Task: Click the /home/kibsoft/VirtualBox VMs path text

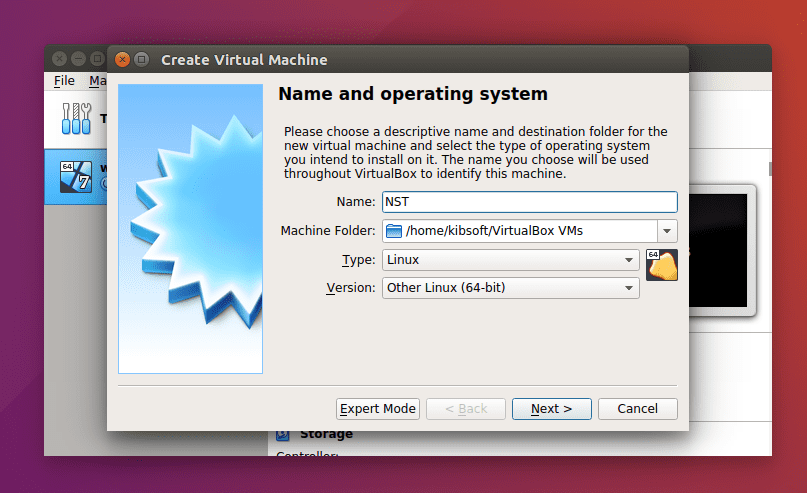Action: 494,231
